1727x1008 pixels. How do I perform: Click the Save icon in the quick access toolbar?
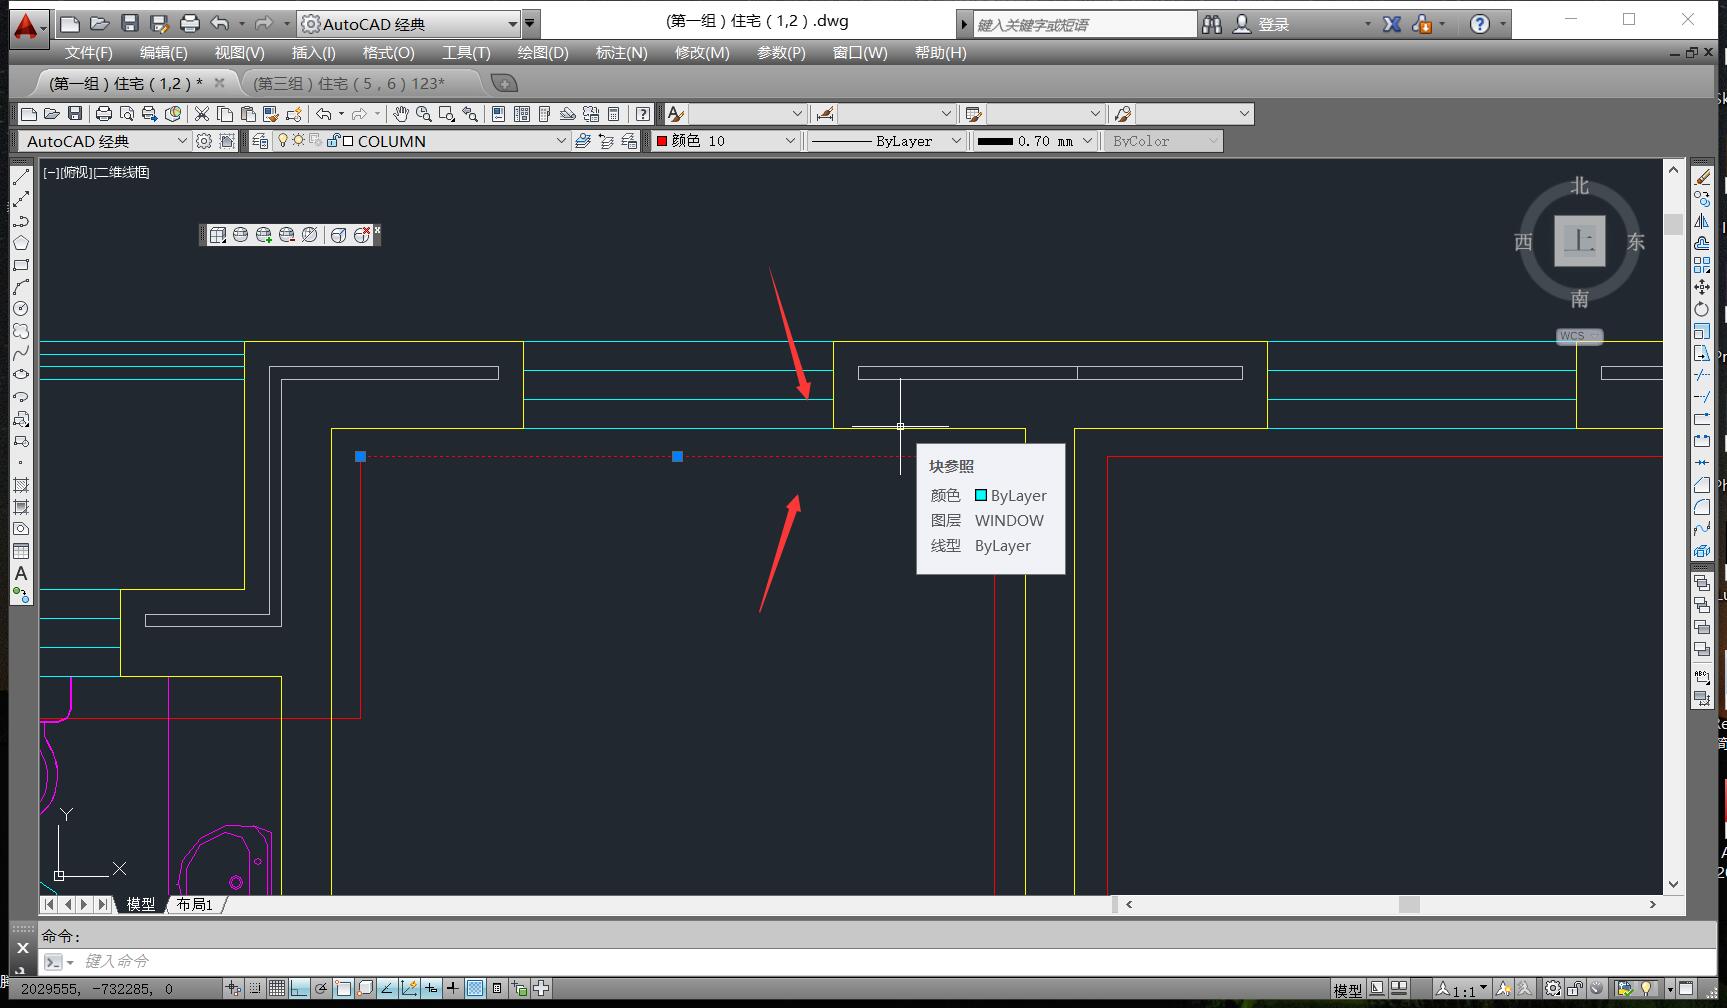pos(129,24)
